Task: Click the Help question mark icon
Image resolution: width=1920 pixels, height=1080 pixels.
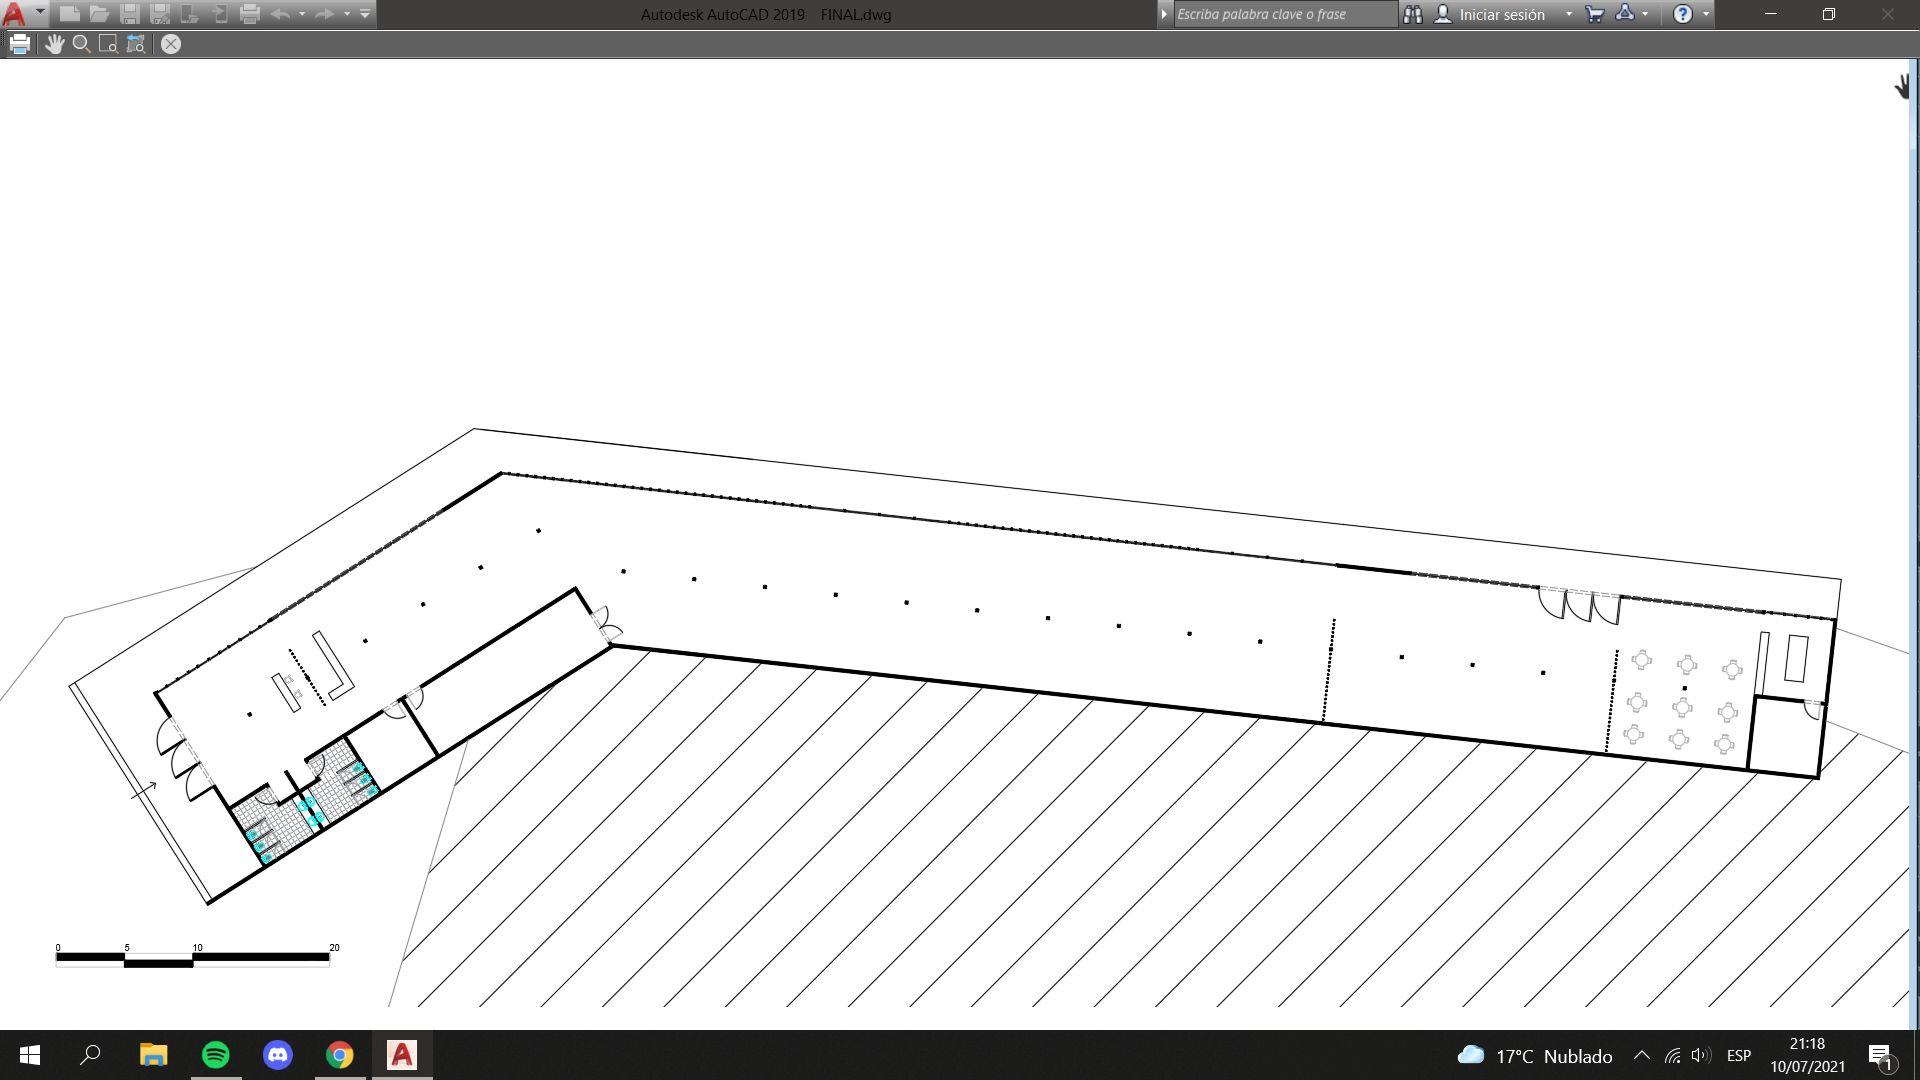Action: [x=1682, y=14]
